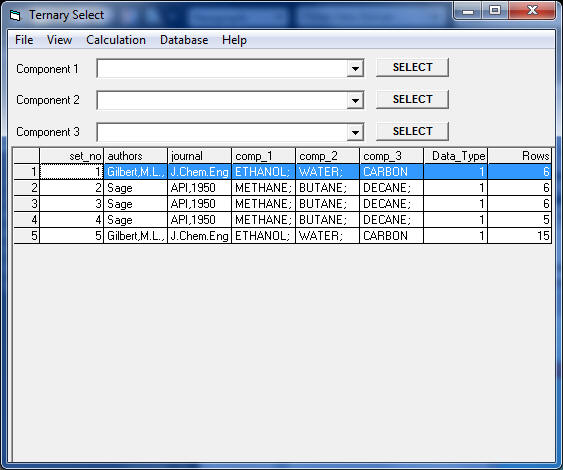Open the View menu
563x470 pixels.
59,40
